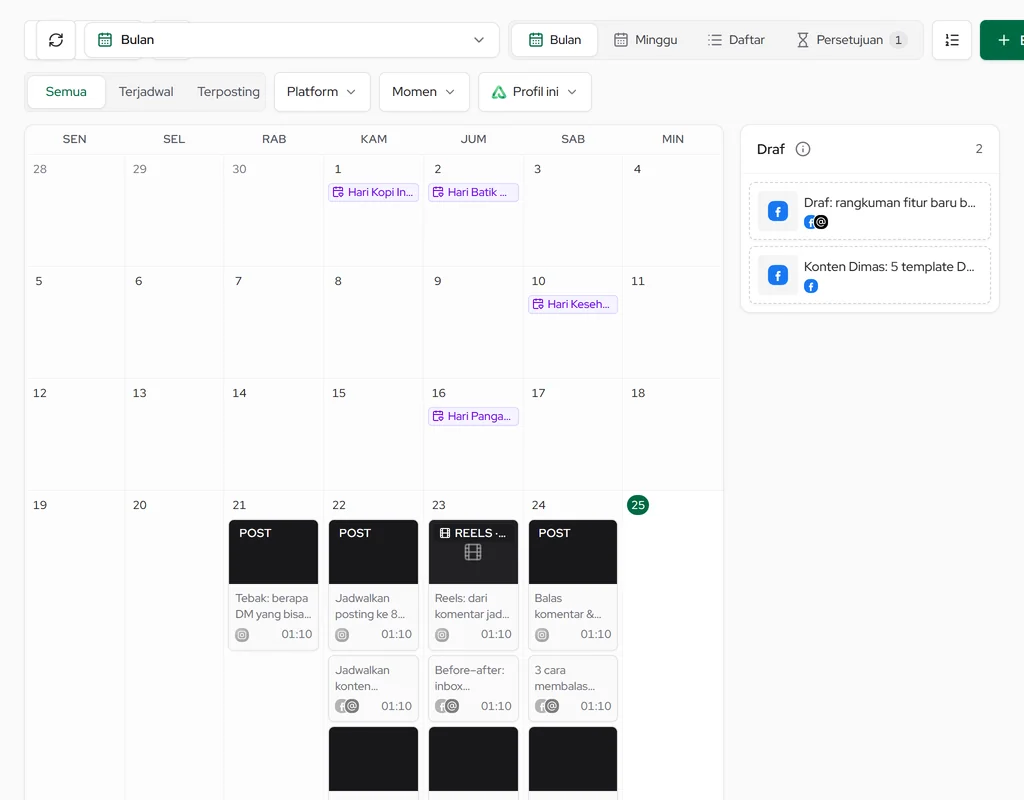Switch to the Minggu view tab
The height and width of the screenshot is (800, 1024).
645,40
